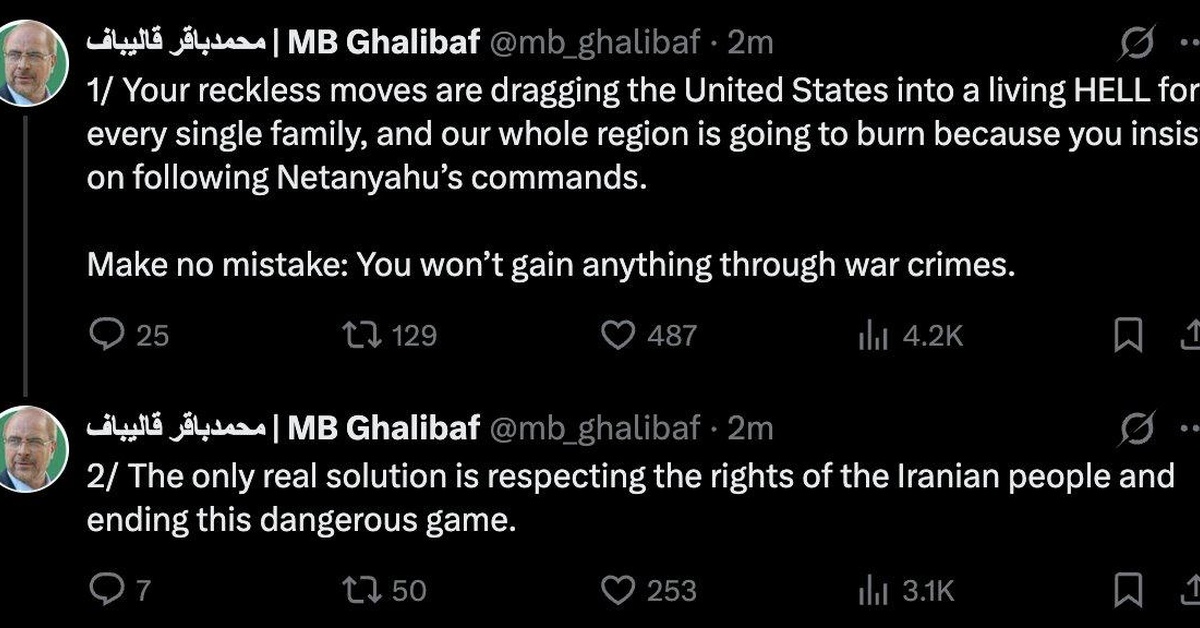This screenshot has height=628, width=1200.
Task: Bookmark the first tweet about war crimes
Action: (1128, 336)
